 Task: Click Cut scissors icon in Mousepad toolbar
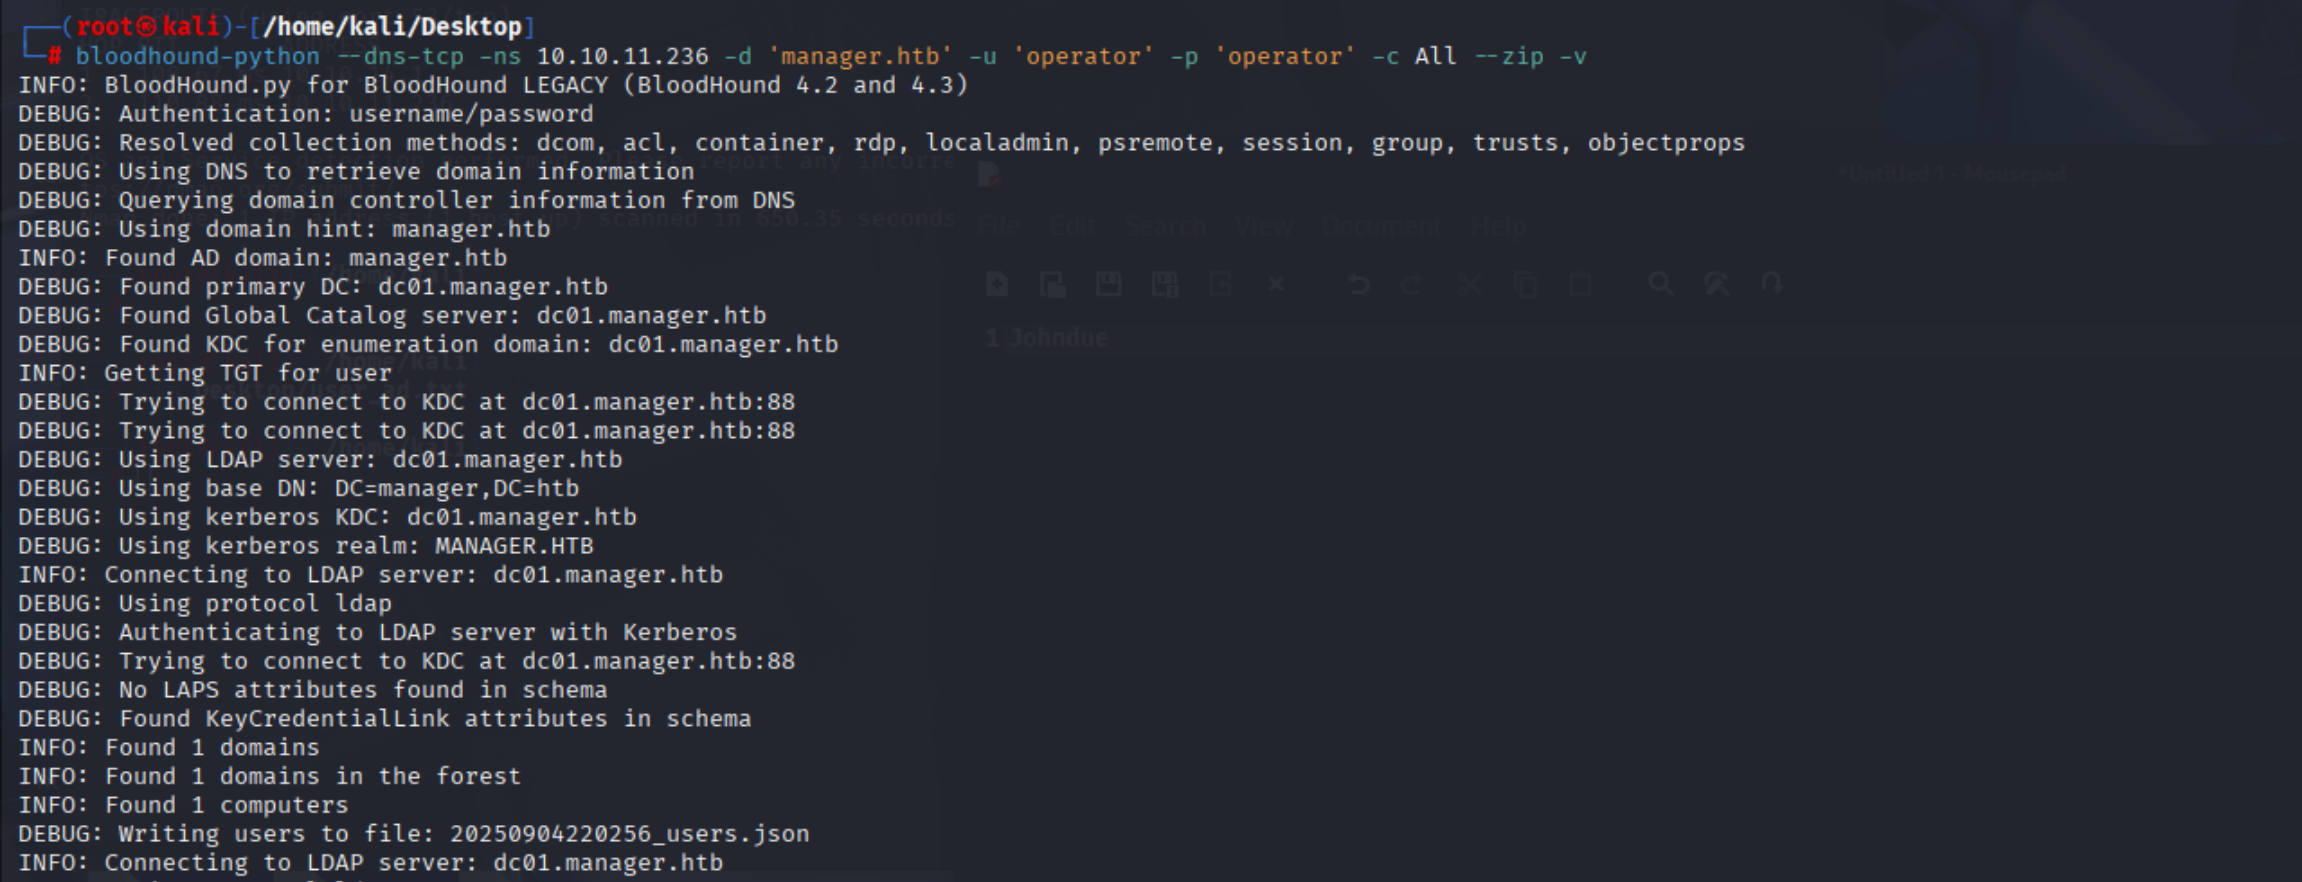click(1469, 285)
